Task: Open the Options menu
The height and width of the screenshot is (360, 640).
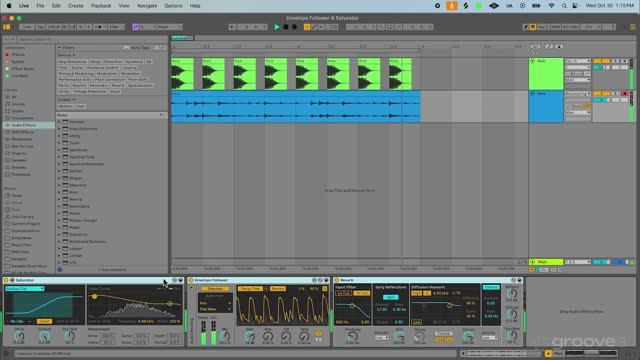Action: (x=173, y=6)
